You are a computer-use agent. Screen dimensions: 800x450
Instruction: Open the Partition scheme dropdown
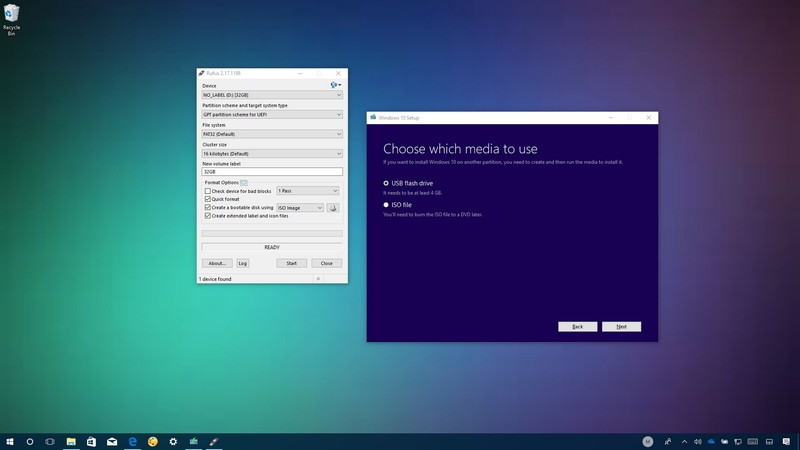(x=272, y=114)
